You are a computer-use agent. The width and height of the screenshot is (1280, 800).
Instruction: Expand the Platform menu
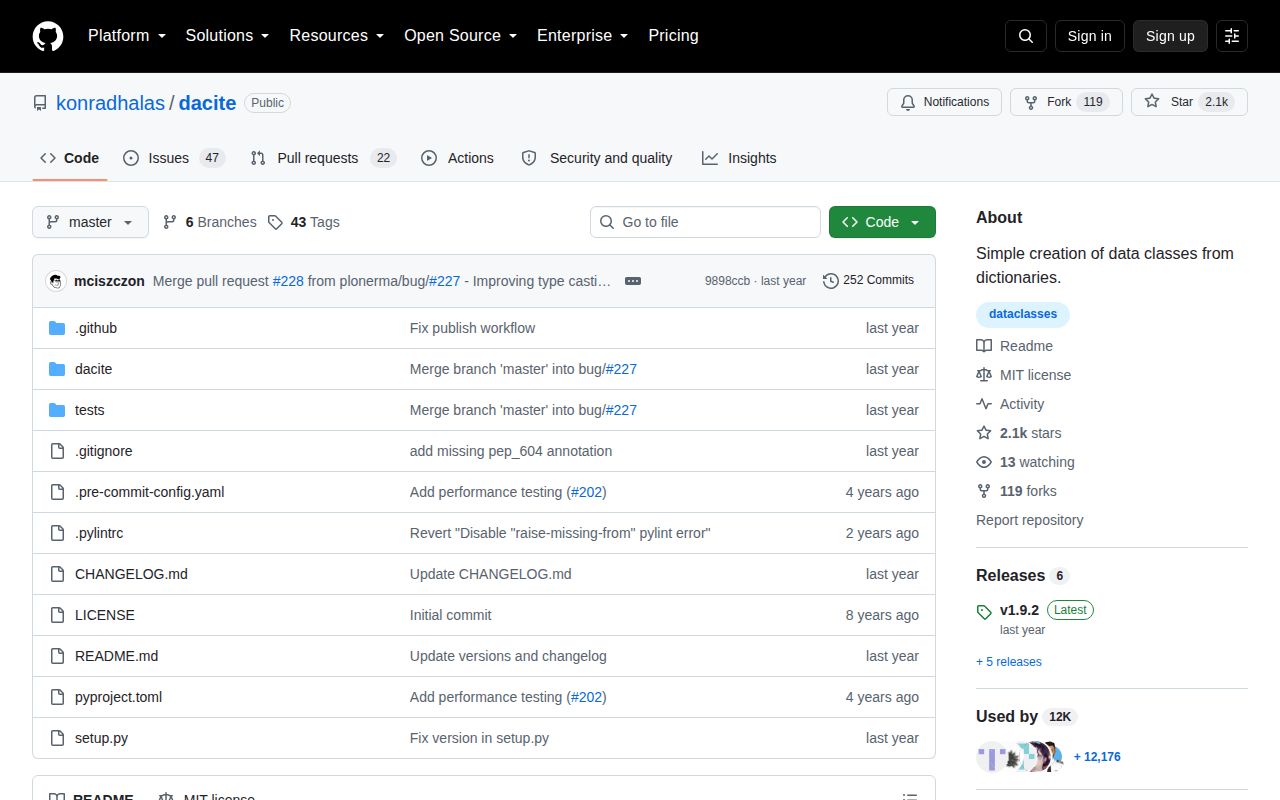[127, 36]
